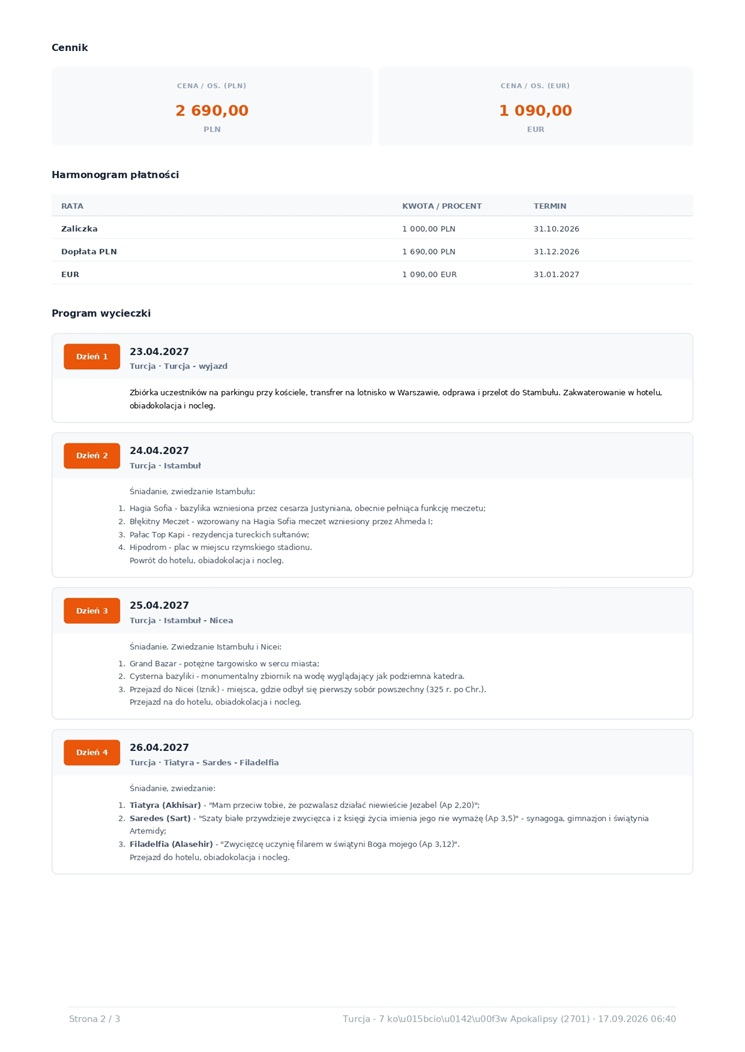Click the Filadelfia (Alasehir) list entry
The width and height of the screenshot is (745, 1052).
coord(295,844)
